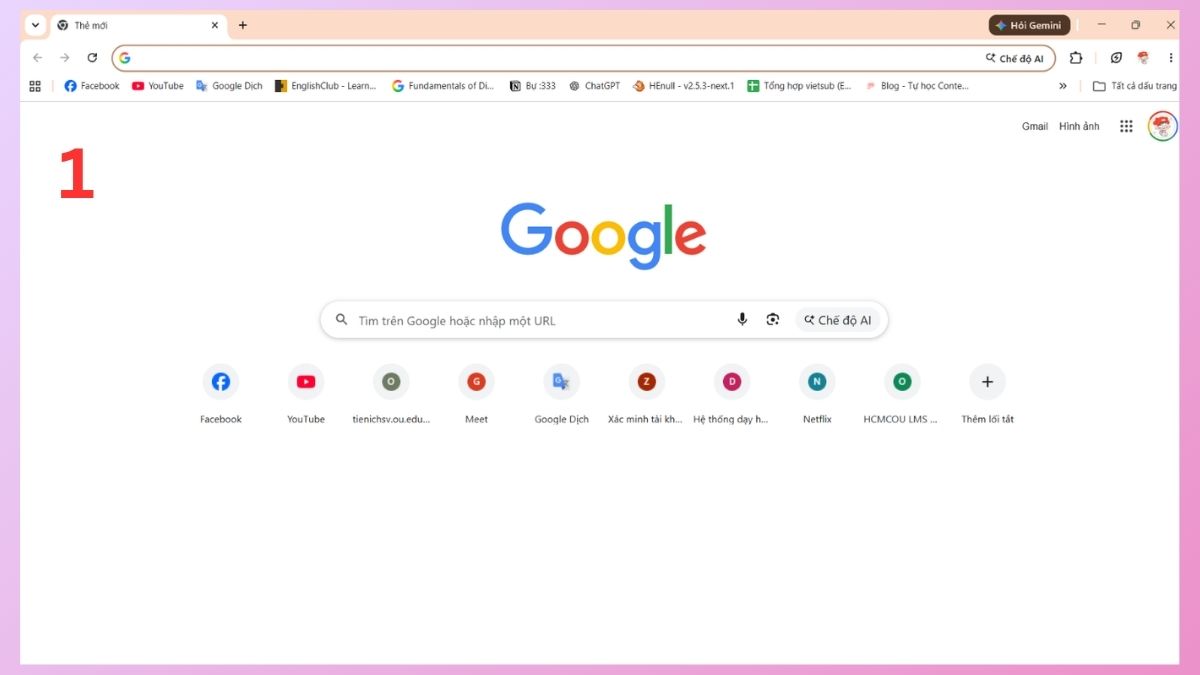Close the 'Thẻ mới' tab
This screenshot has height=675, width=1200.
point(214,25)
